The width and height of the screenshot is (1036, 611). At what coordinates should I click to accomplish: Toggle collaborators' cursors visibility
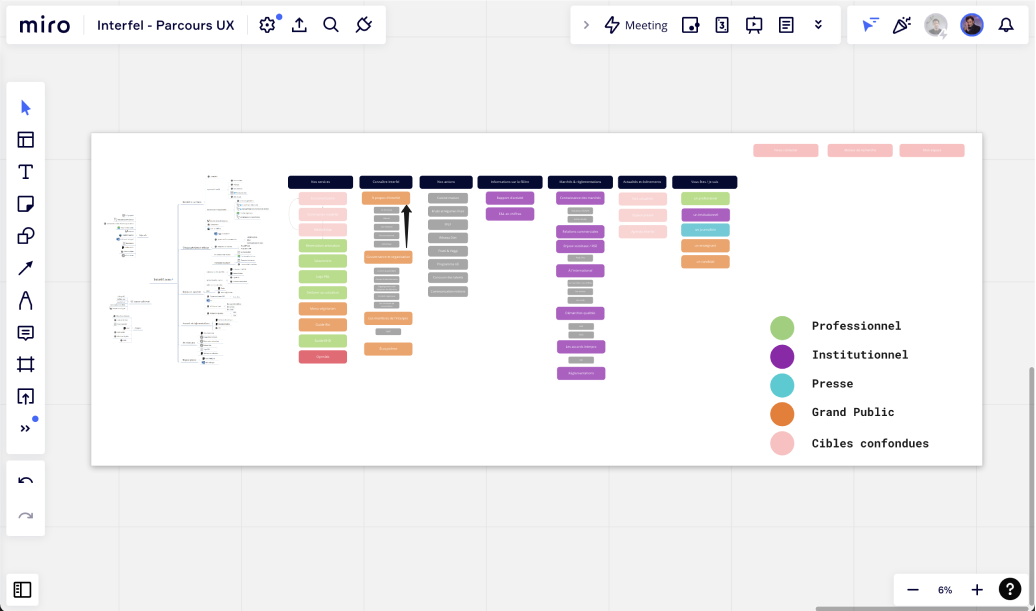pyautogui.click(x=870, y=25)
